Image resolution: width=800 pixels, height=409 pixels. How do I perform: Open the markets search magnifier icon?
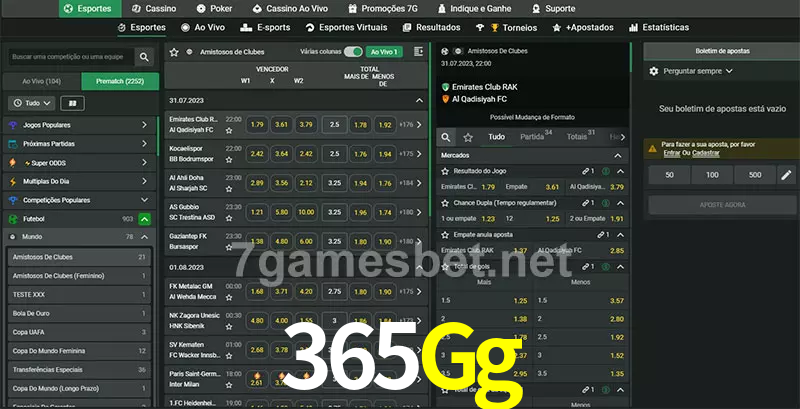pyautogui.click(x=447, y=137)
